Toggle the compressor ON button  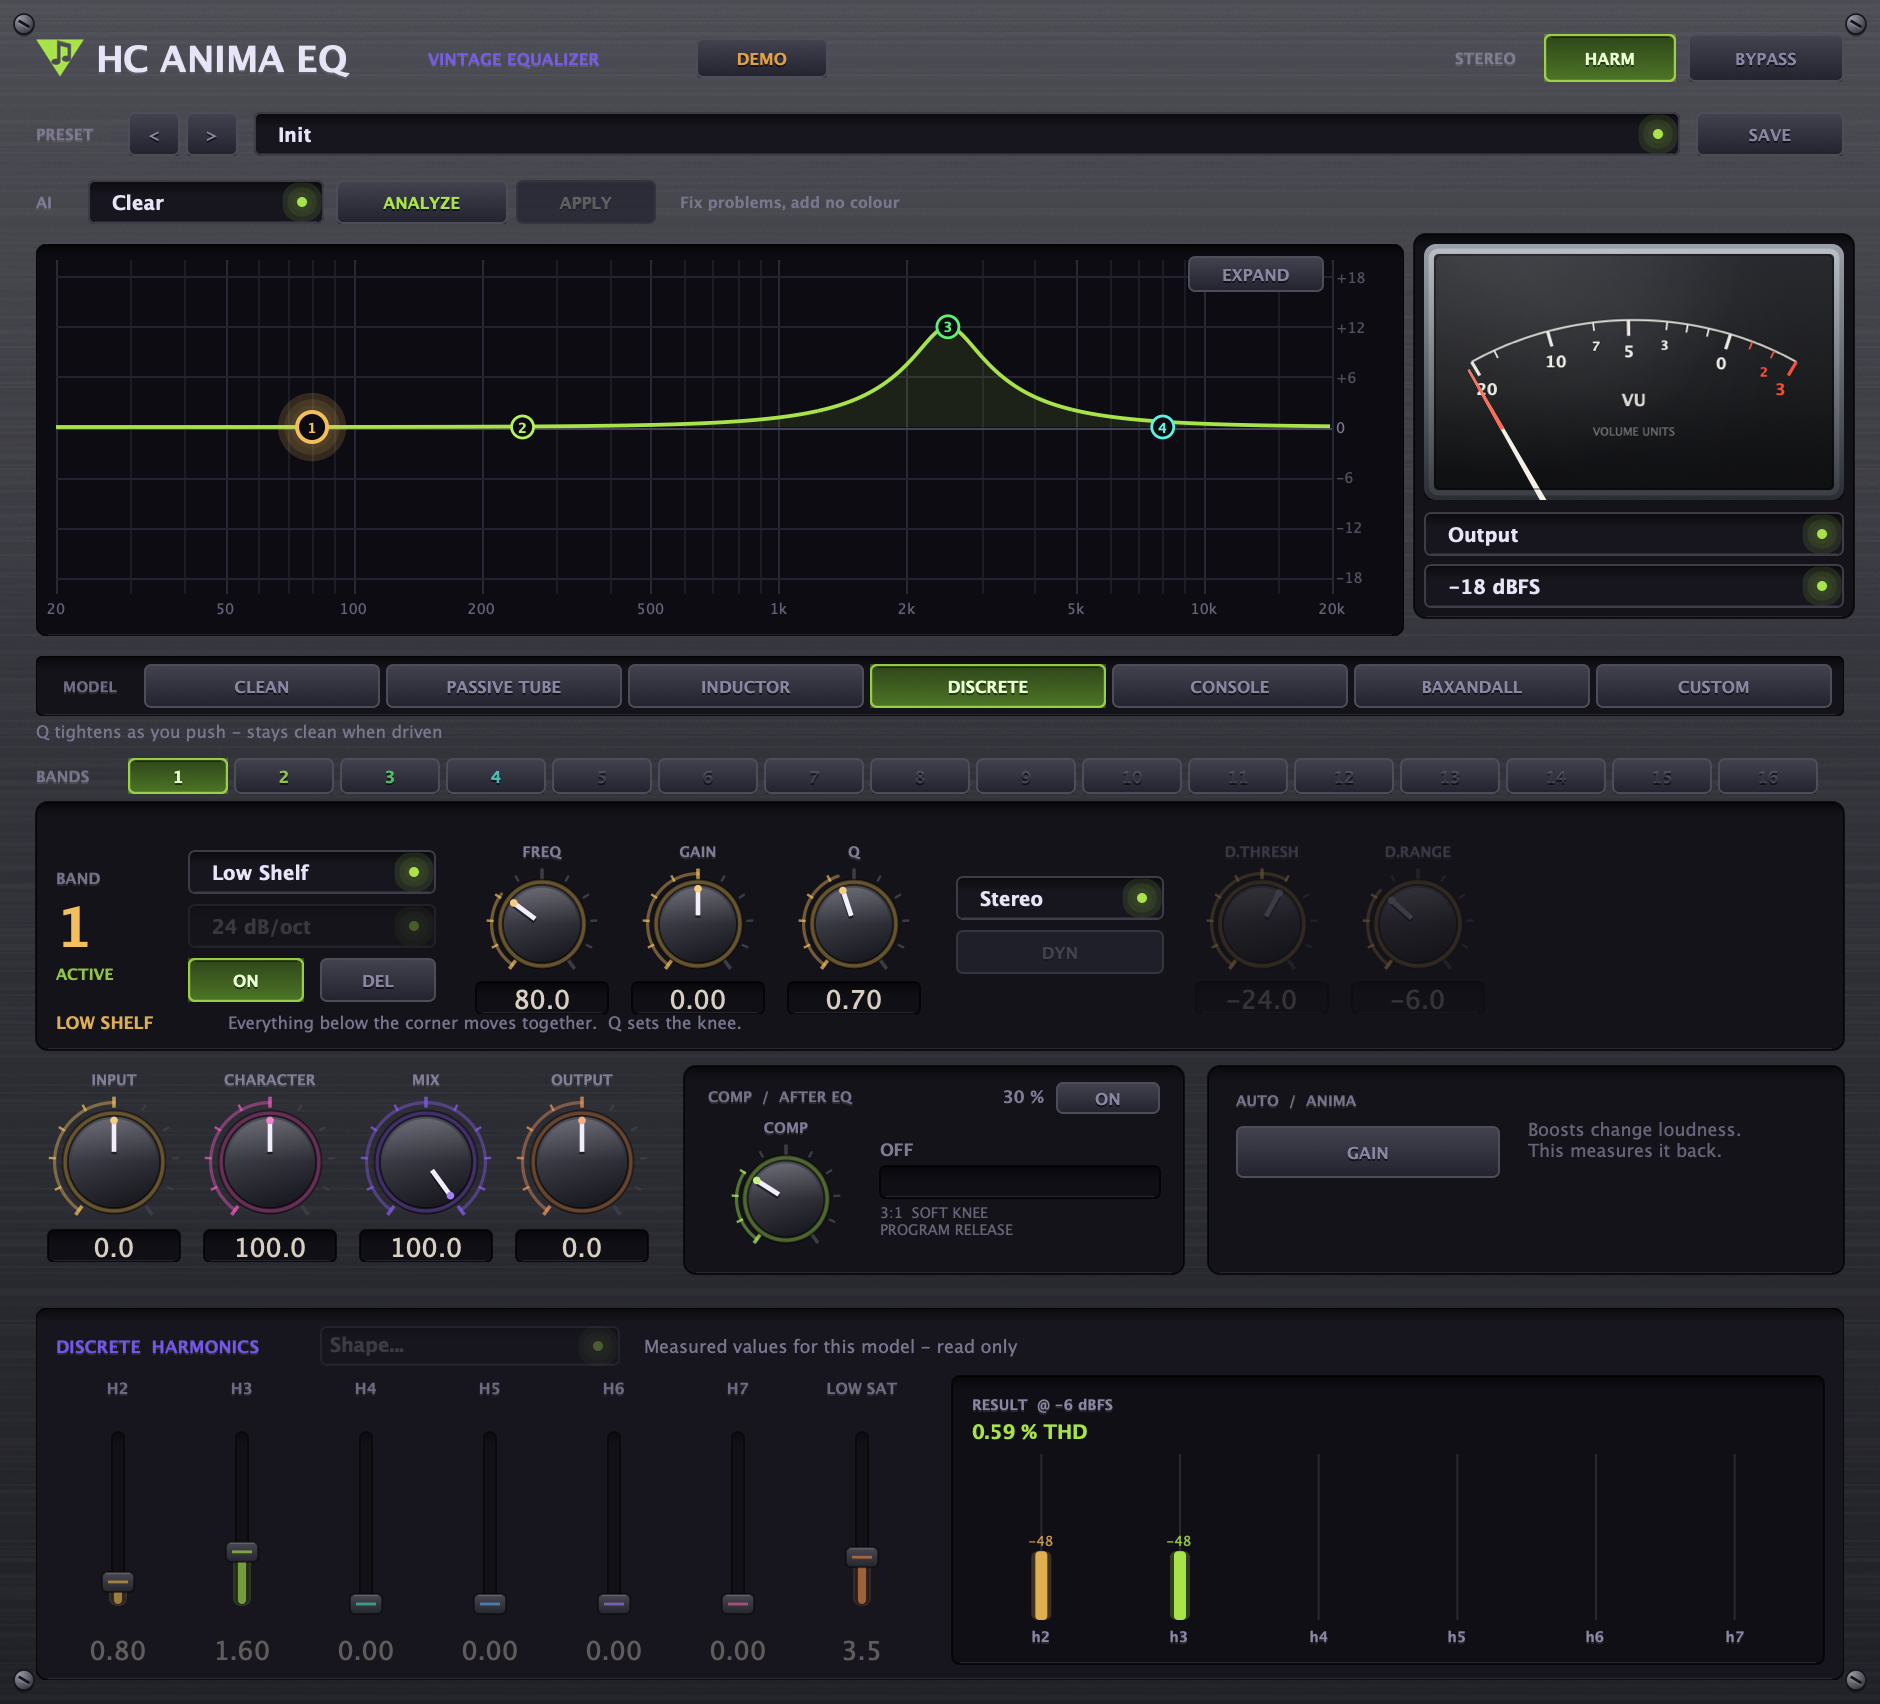[x=1107, y=1099]
